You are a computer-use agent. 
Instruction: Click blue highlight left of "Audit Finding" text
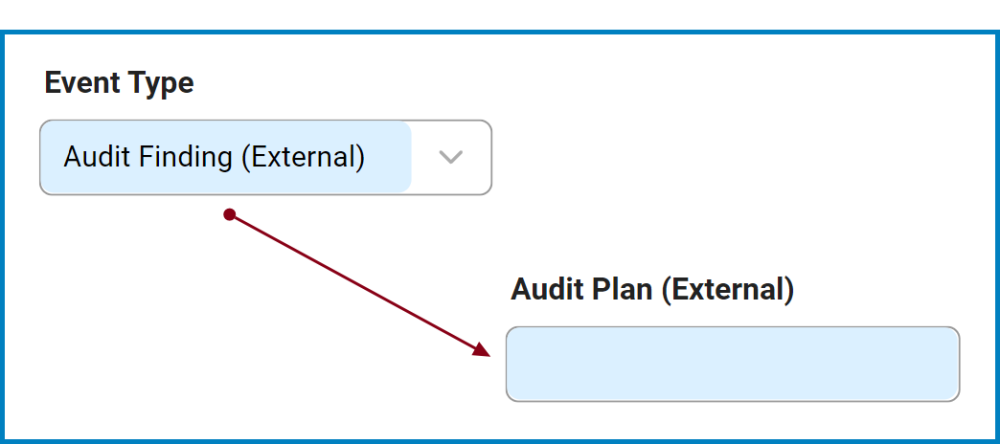click(x=51, y=157)
